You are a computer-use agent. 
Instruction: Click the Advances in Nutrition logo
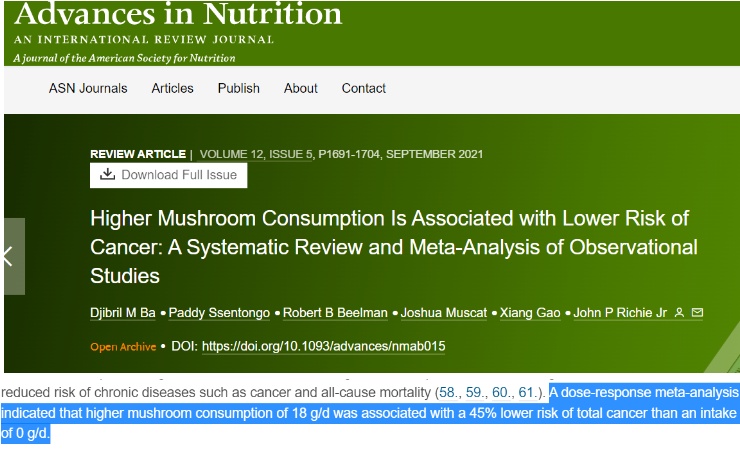tap(178, 15)
